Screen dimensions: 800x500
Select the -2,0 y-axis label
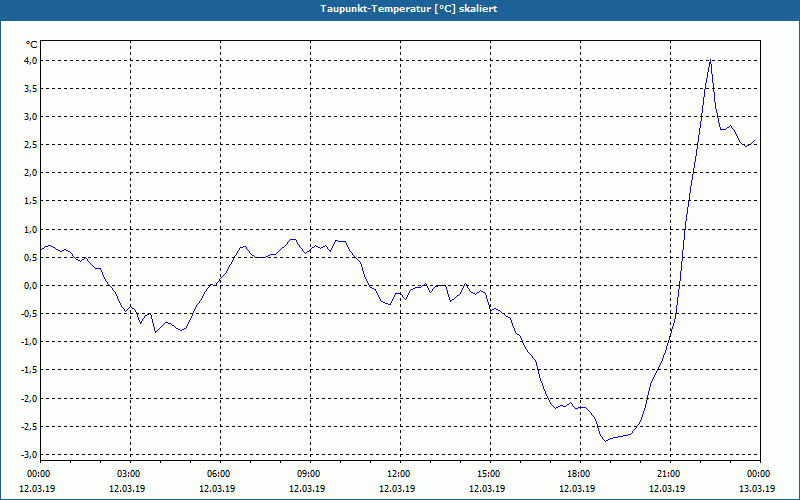29,398
